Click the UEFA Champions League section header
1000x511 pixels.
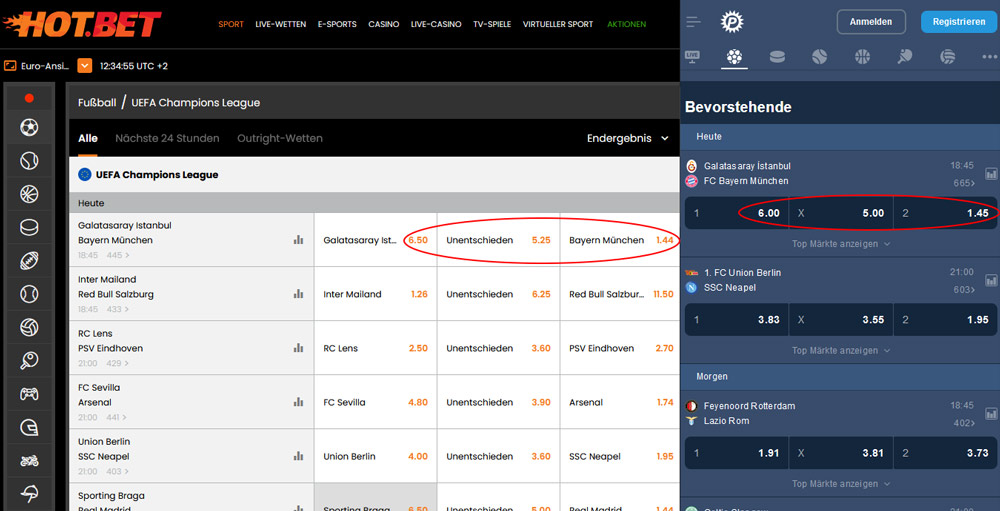point(374,175)
